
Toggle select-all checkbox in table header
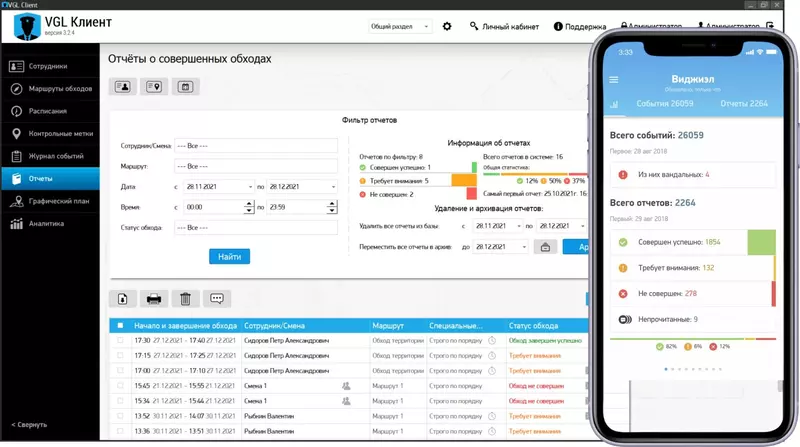121,326
